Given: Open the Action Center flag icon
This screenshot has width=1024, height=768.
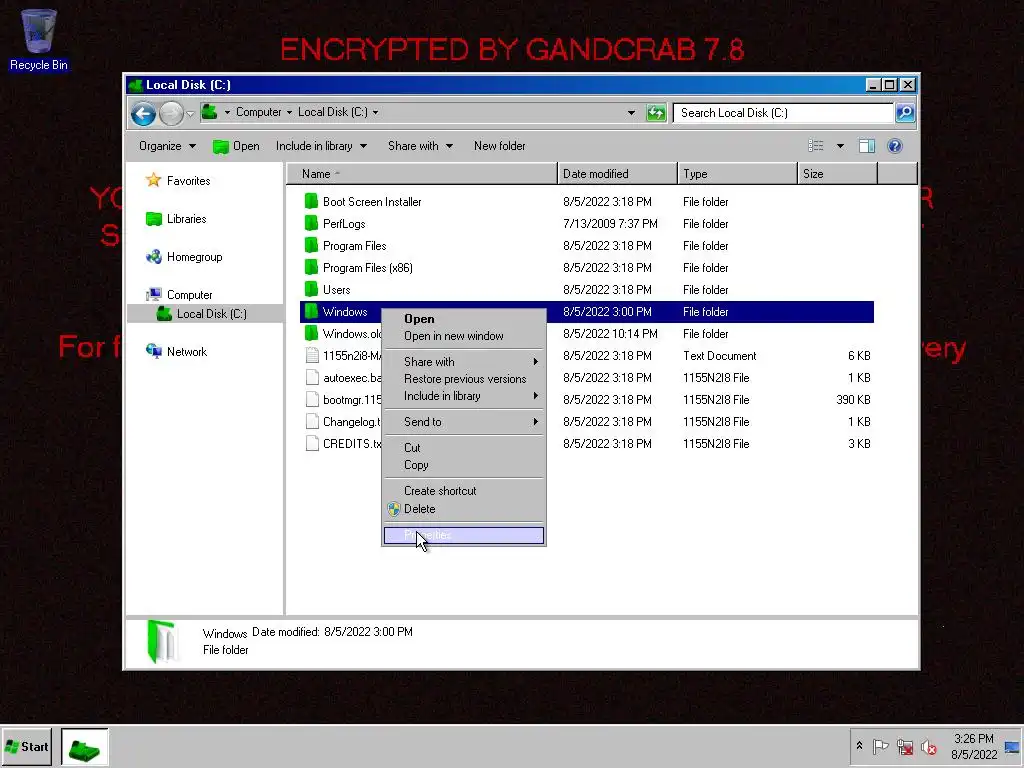Looking at the screenshot, I should click(x=880, y=746).
